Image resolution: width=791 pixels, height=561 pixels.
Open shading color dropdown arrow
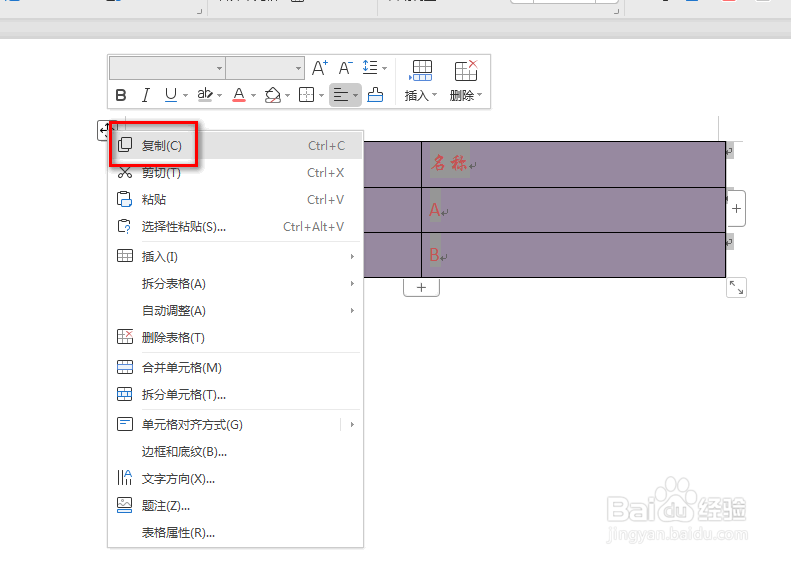tap(288, 95)
